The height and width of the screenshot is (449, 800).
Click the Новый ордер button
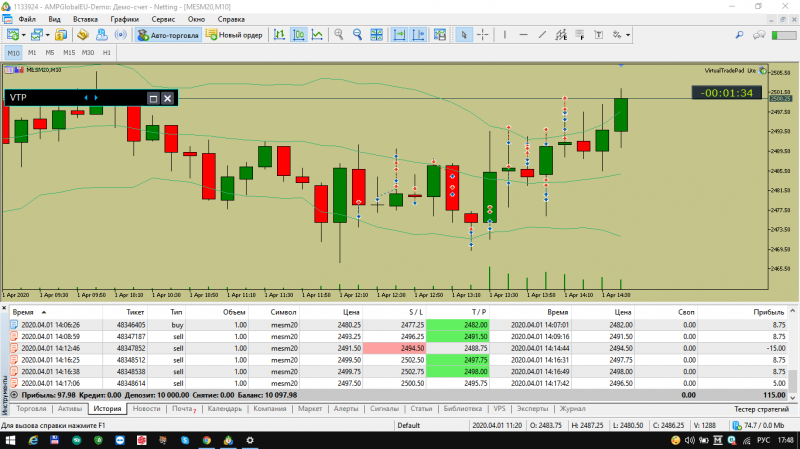(x=235, y=35)
